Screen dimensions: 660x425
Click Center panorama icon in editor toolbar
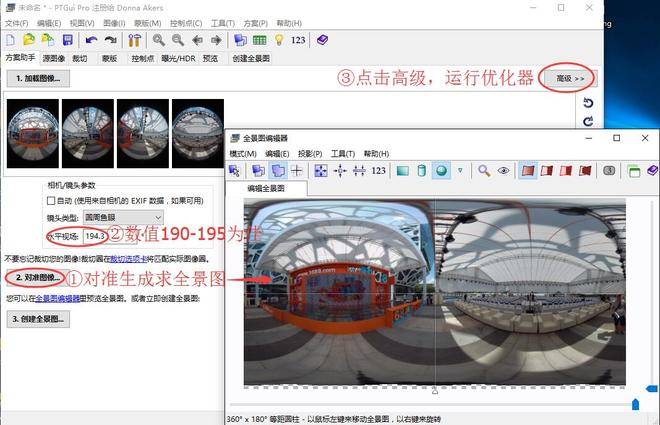coord(340,170)
